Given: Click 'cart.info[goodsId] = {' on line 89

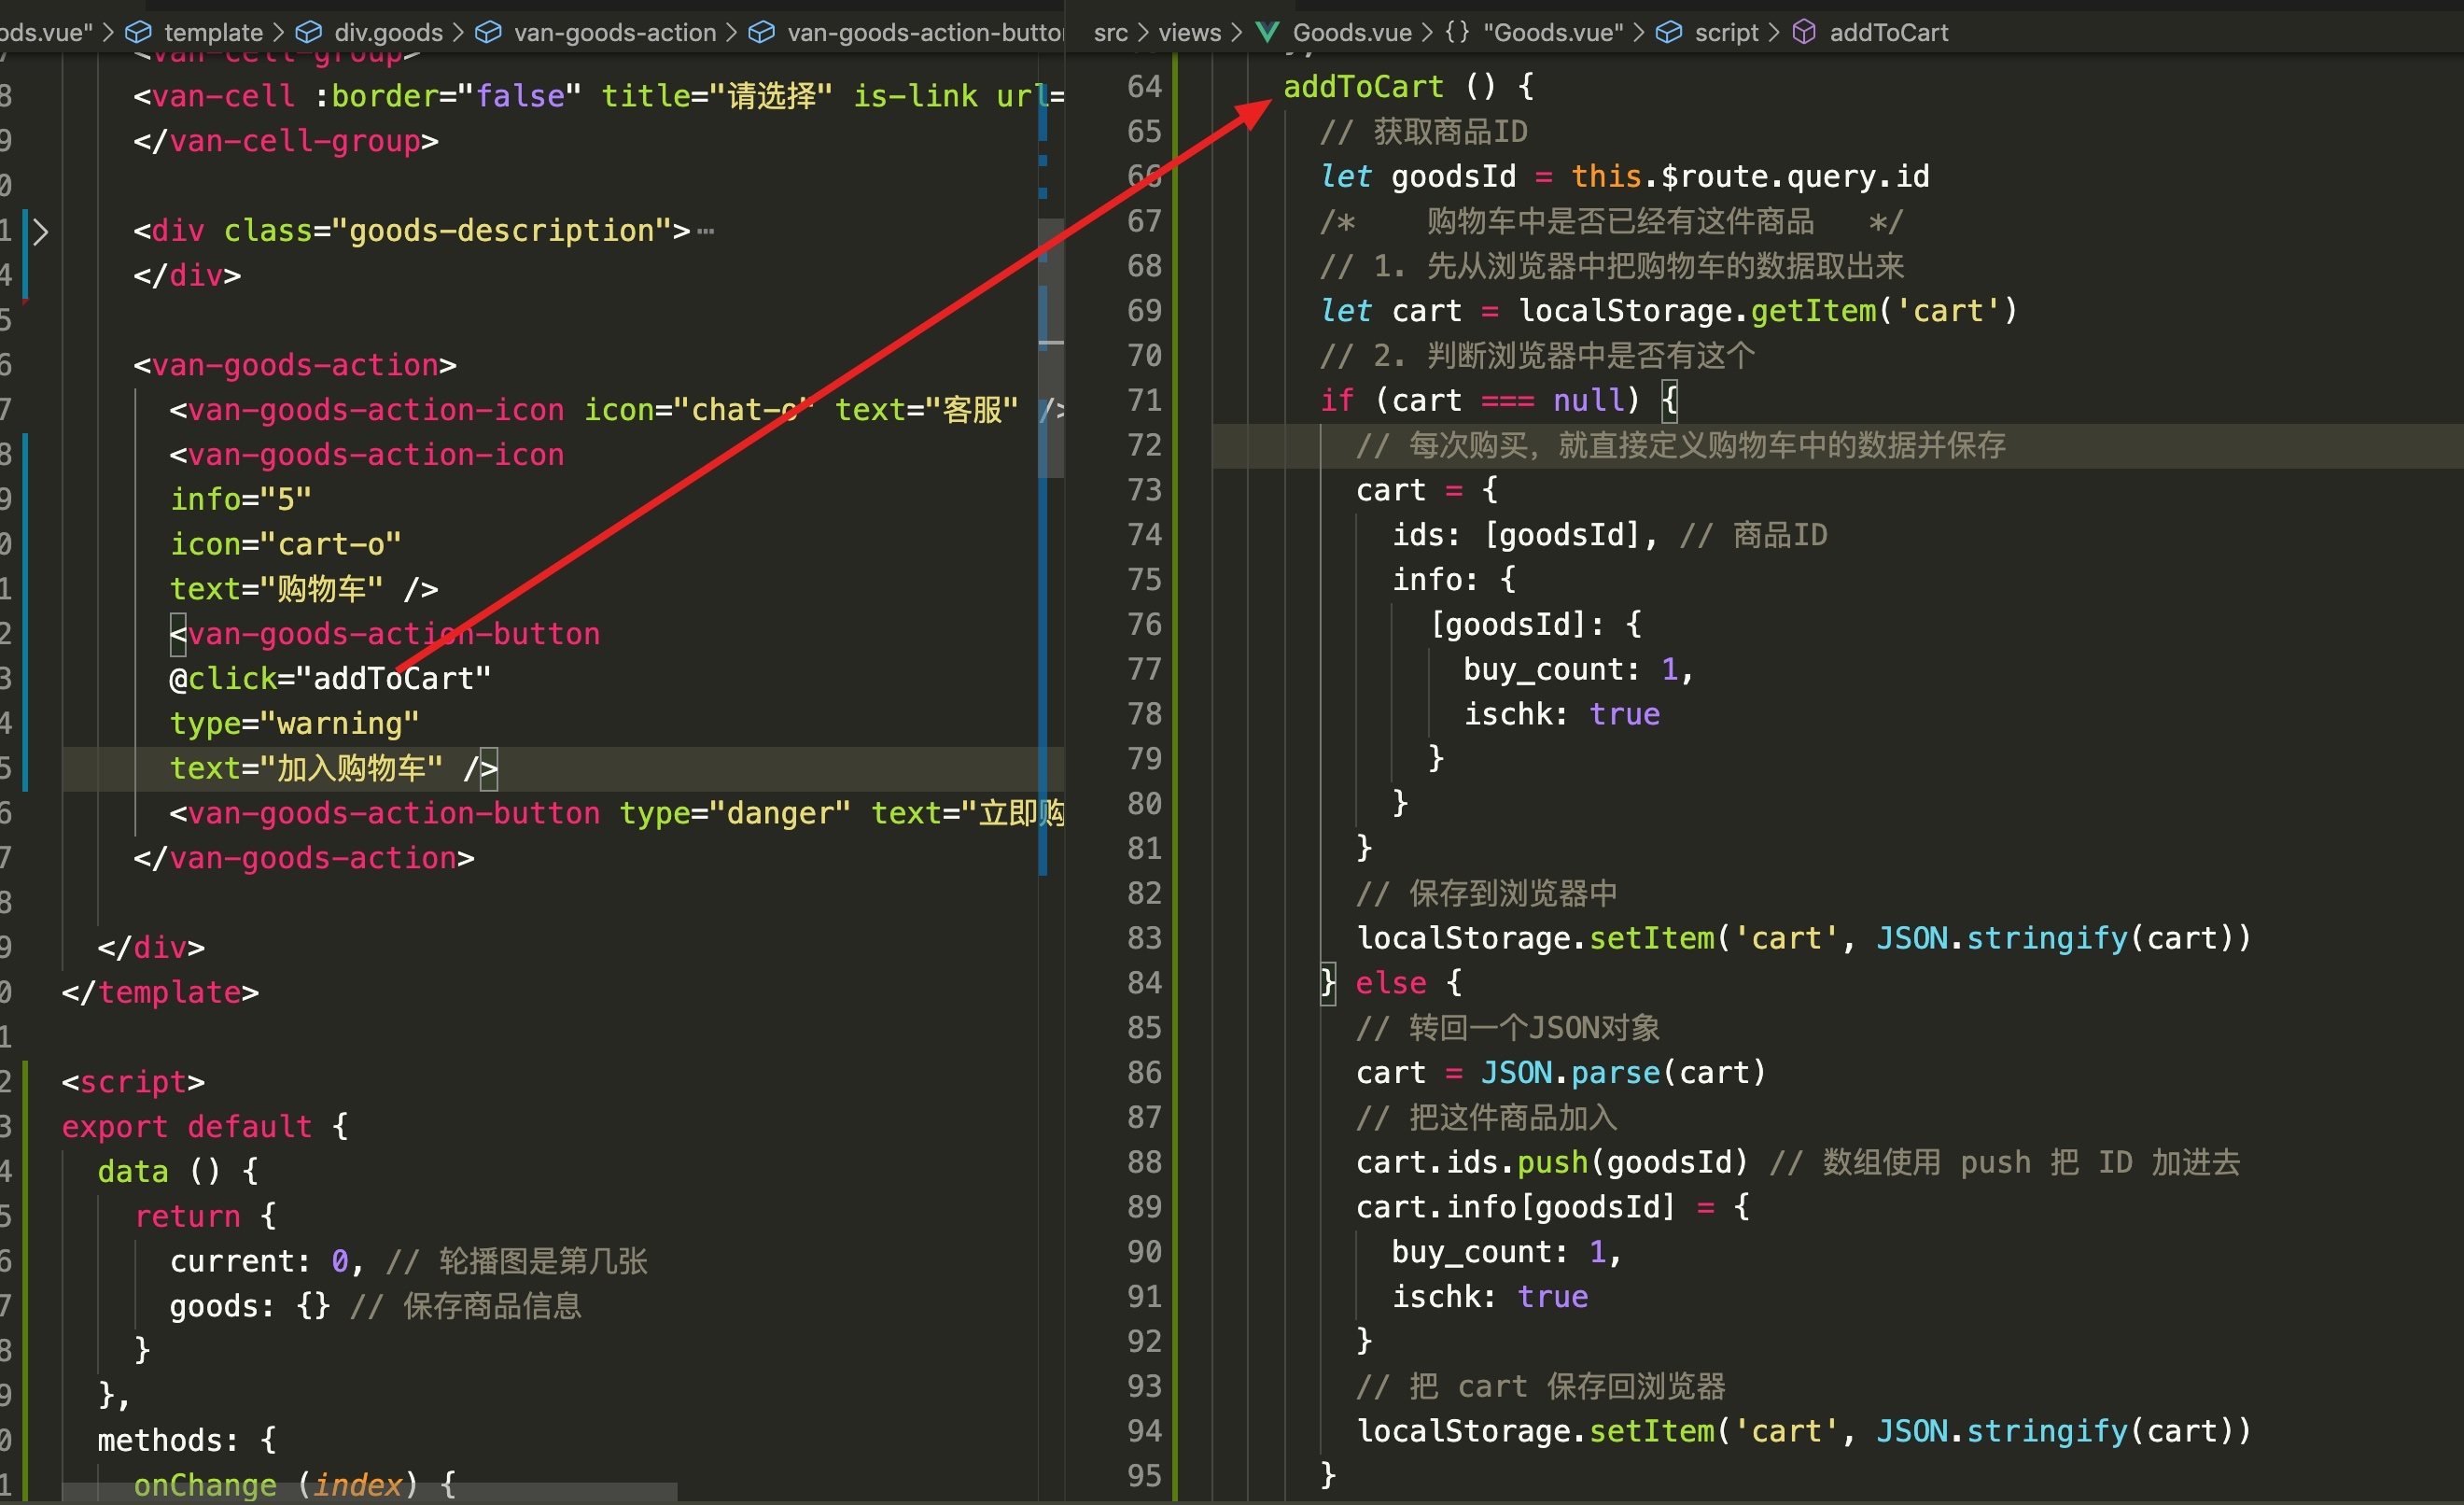Looking at the screenshot, I should coord(1552,1207).
